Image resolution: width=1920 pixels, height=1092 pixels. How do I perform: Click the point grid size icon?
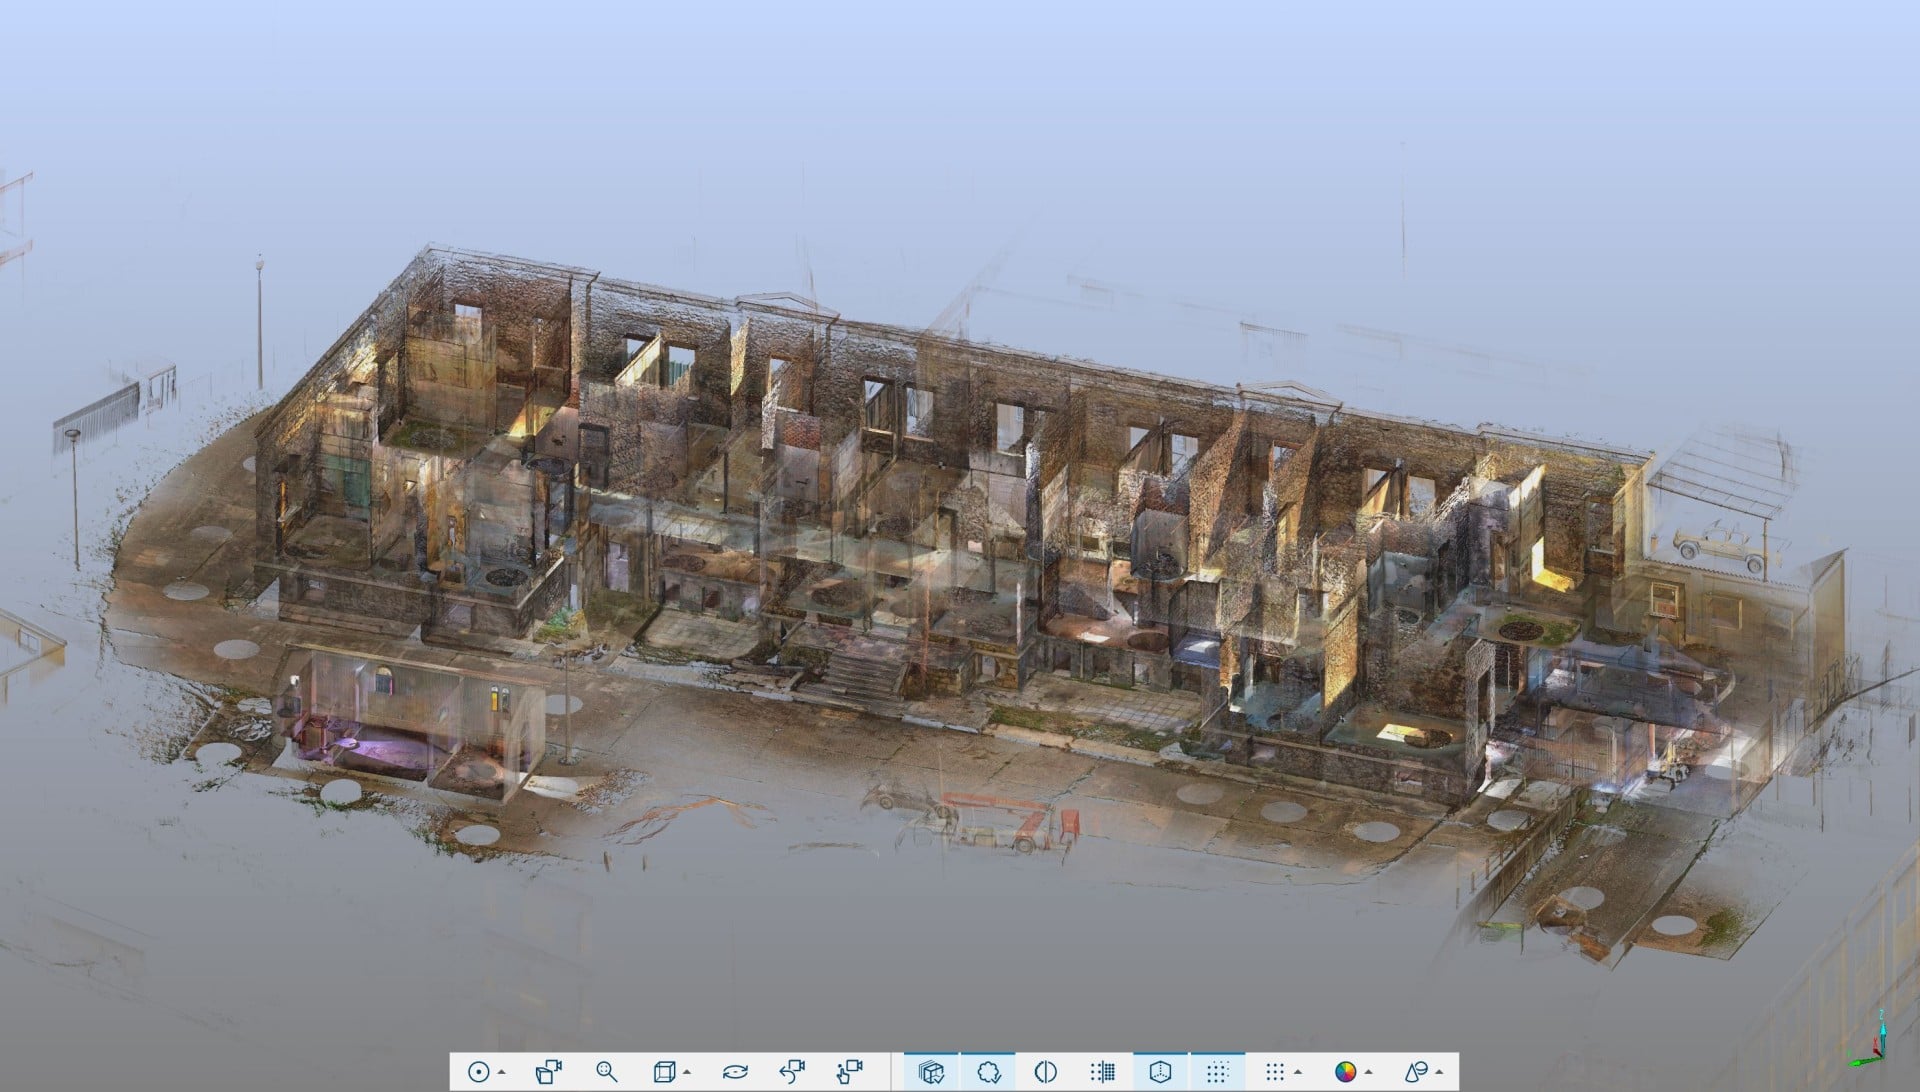1274,1072
